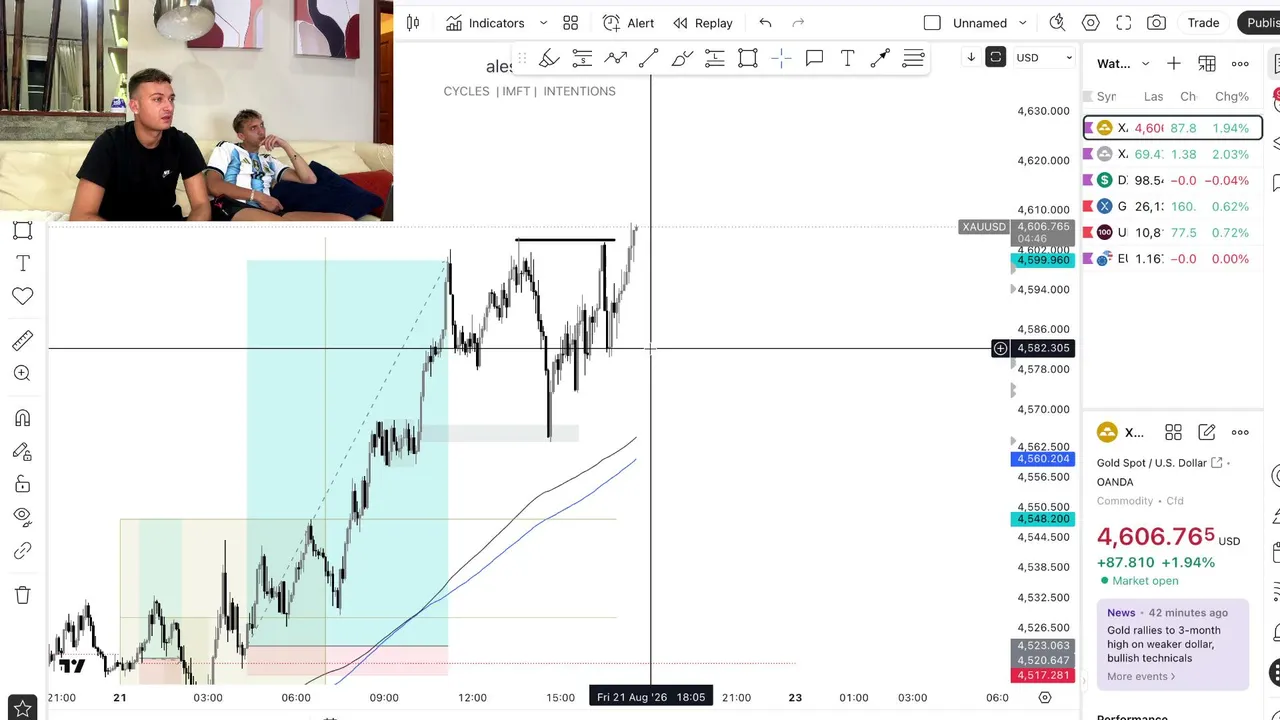Click the purple flag on the gold row
Viewport: 1280px width, 720px height.
[x=1088, y=128]
